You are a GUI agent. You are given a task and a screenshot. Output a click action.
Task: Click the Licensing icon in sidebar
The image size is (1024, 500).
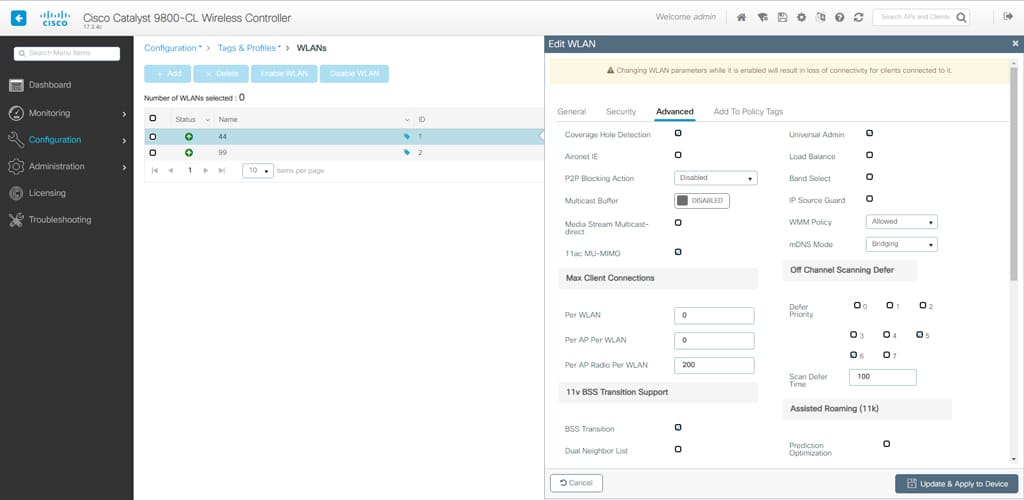coord(16,193)
